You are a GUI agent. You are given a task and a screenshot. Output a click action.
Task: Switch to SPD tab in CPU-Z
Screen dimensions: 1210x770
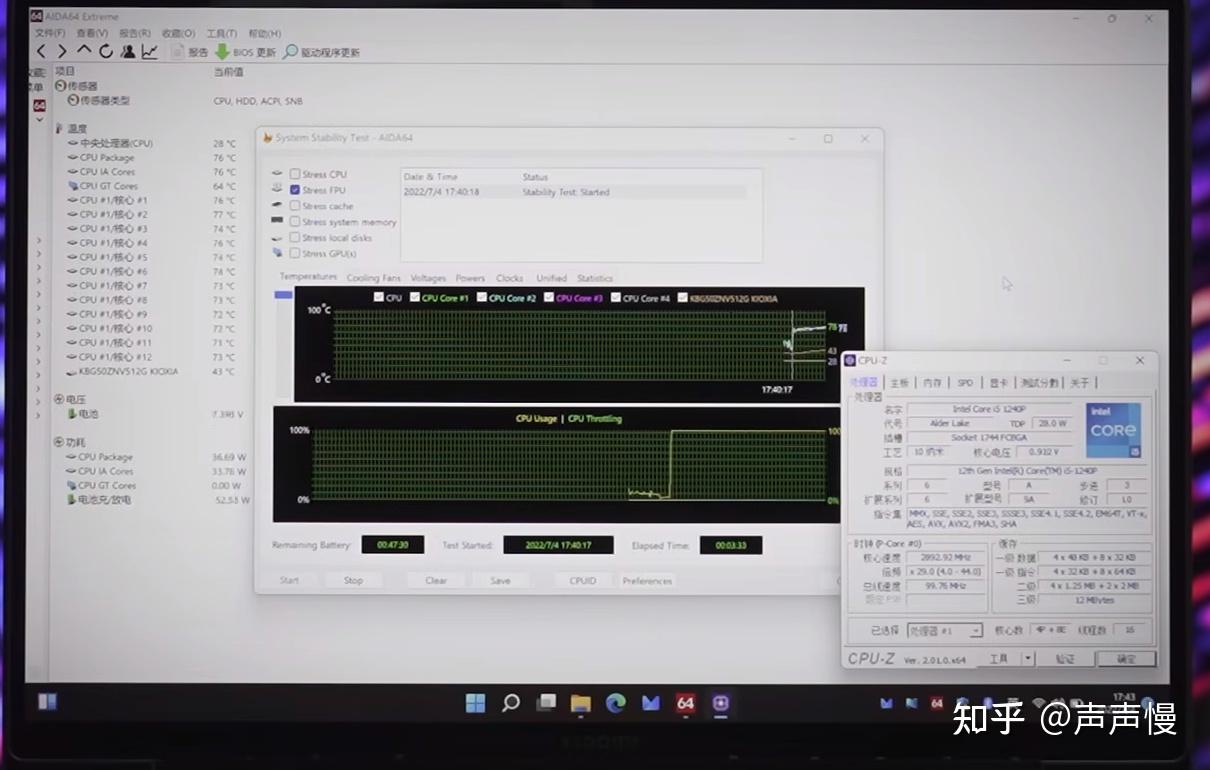tap(965, 382)
